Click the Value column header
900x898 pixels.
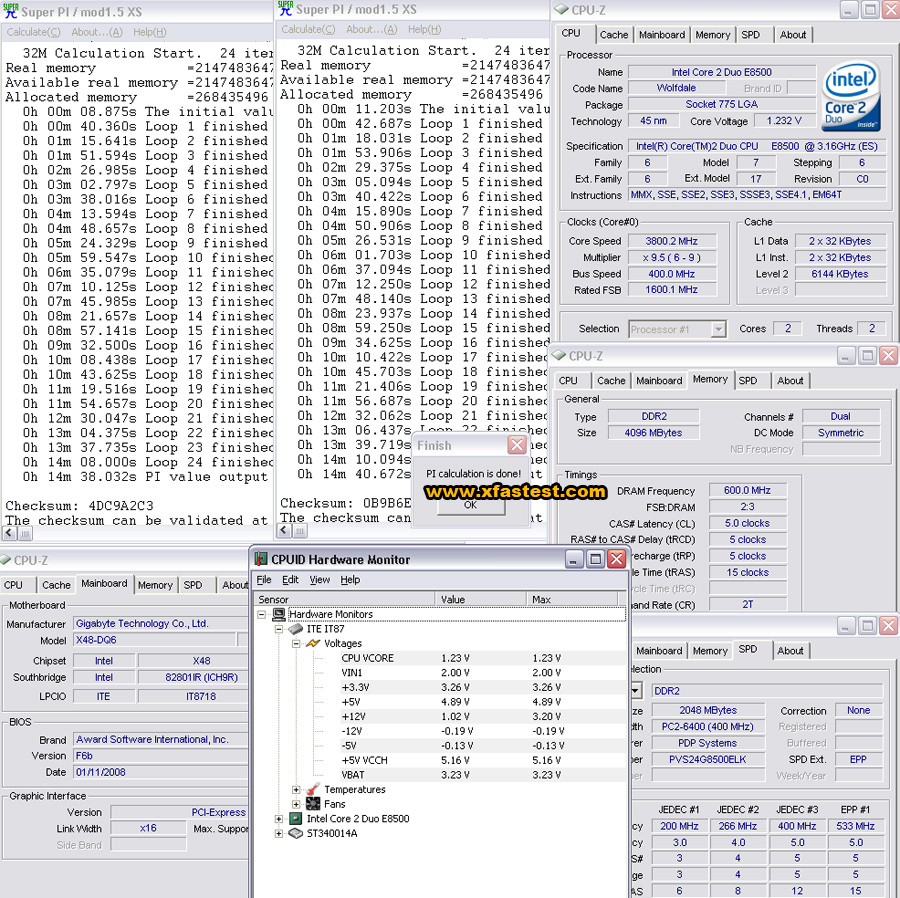point(480,599)
